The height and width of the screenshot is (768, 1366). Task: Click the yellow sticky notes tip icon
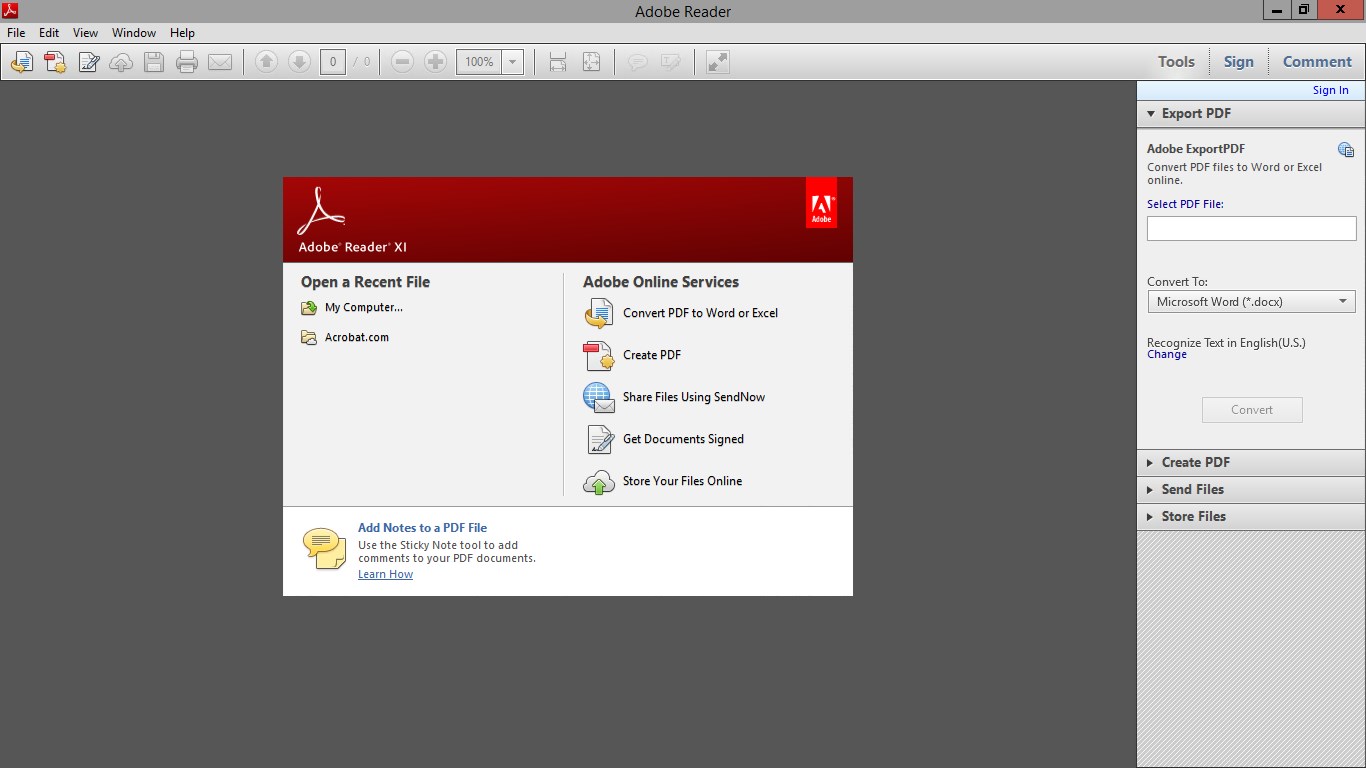pyautogui.click(x=324, y=549)
